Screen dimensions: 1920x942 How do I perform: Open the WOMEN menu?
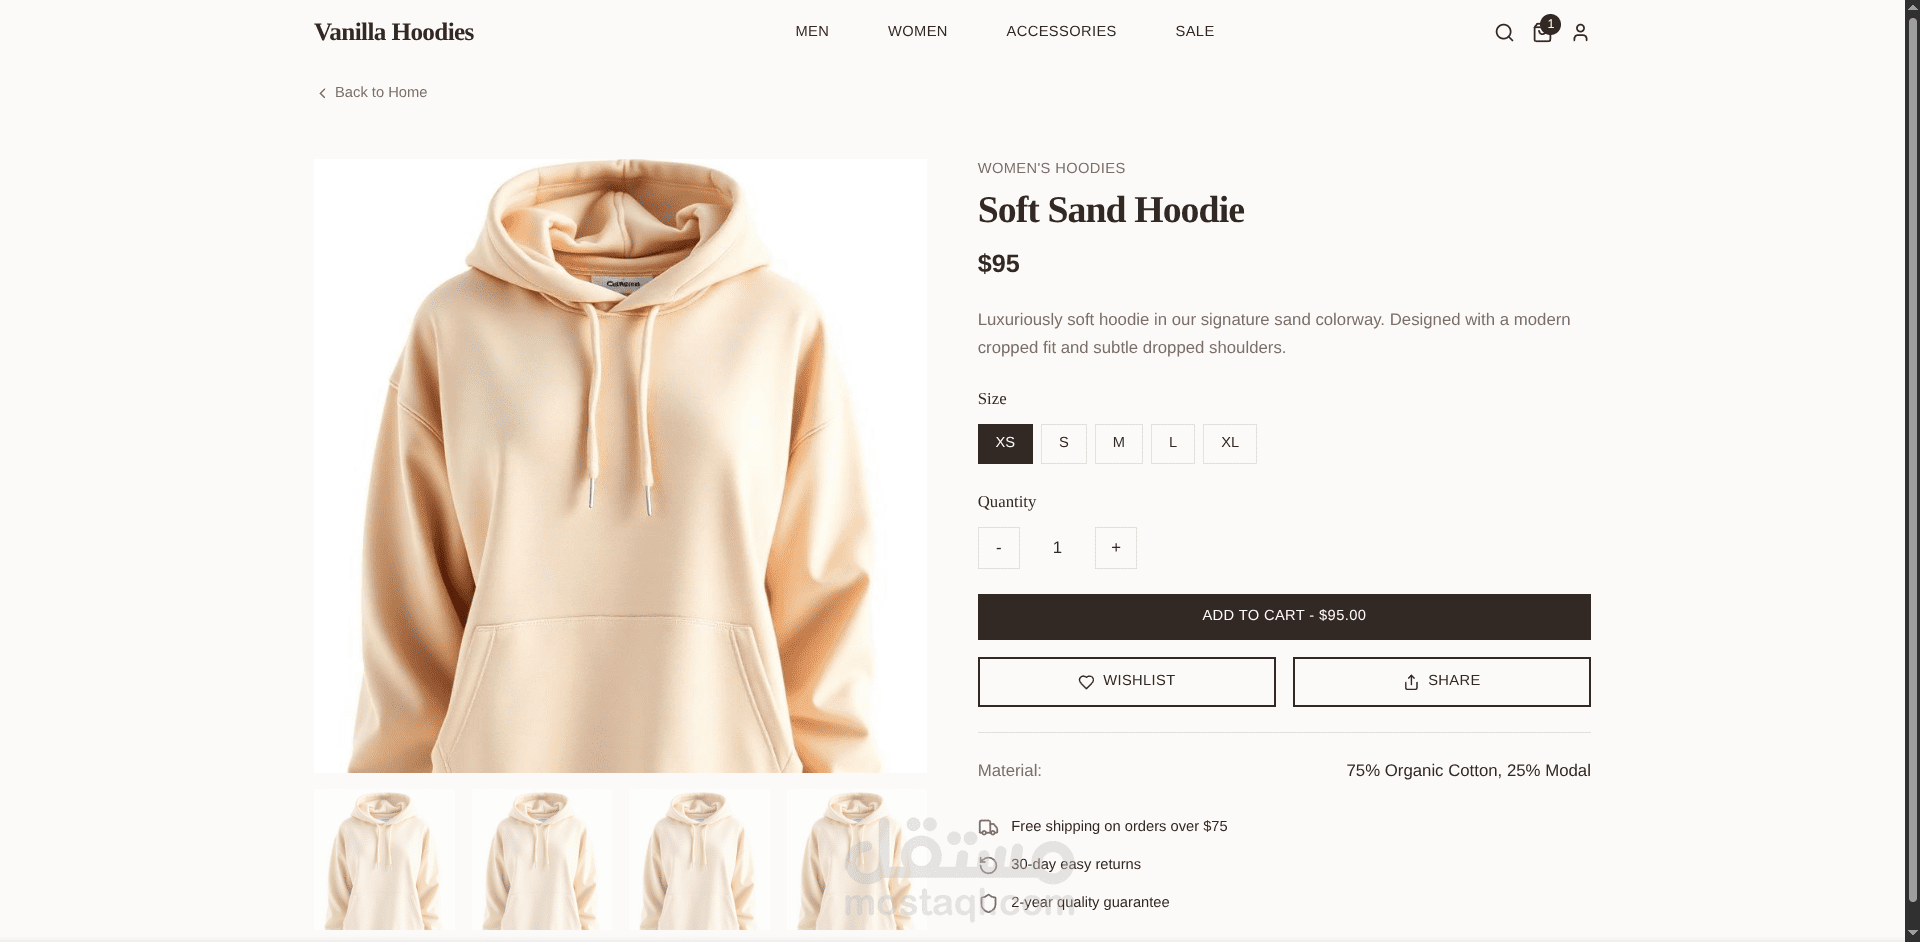click(917, 31)
